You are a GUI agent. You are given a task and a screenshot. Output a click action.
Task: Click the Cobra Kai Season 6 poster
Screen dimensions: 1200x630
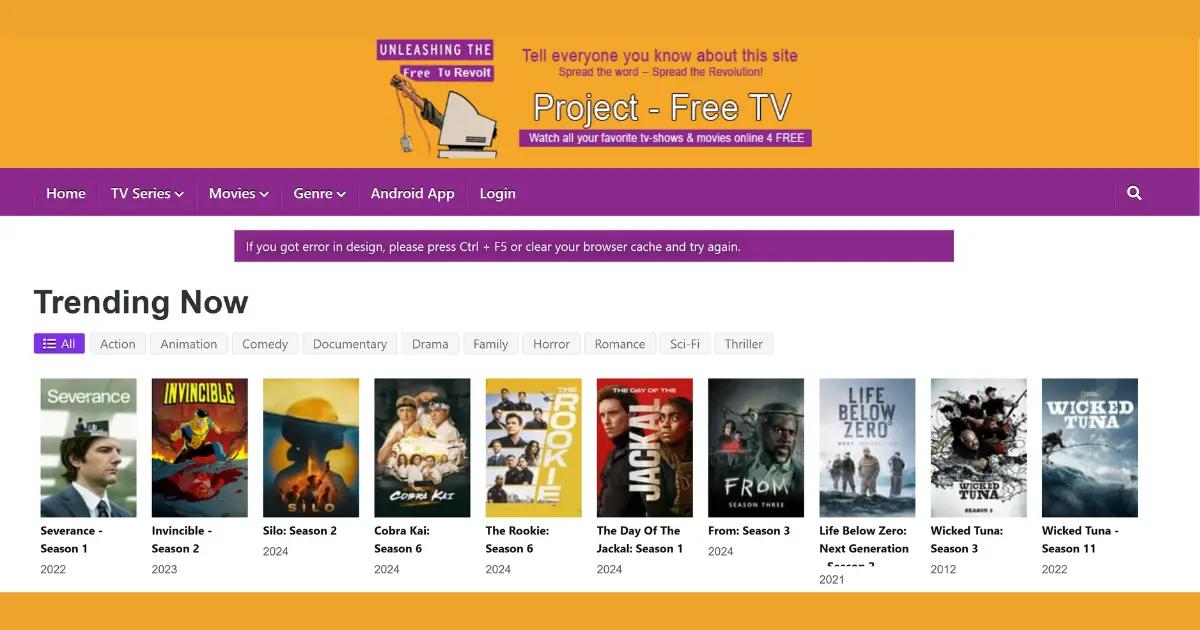[422, 447]
